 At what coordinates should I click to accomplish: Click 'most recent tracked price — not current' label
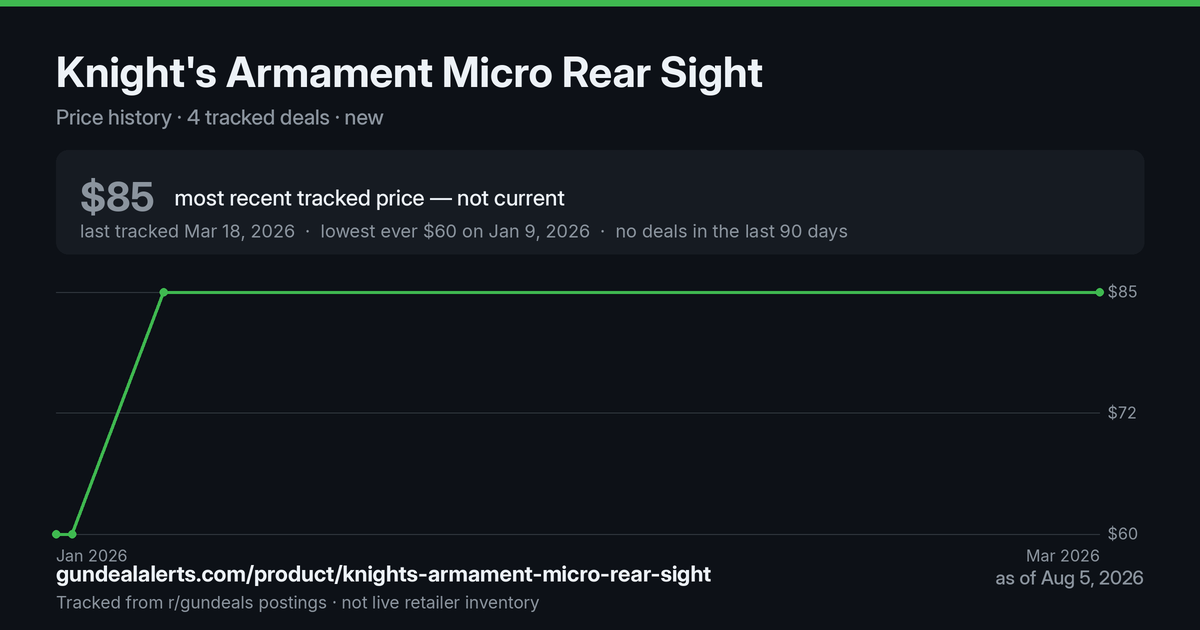pyautogui.click(x=369, y=198)
